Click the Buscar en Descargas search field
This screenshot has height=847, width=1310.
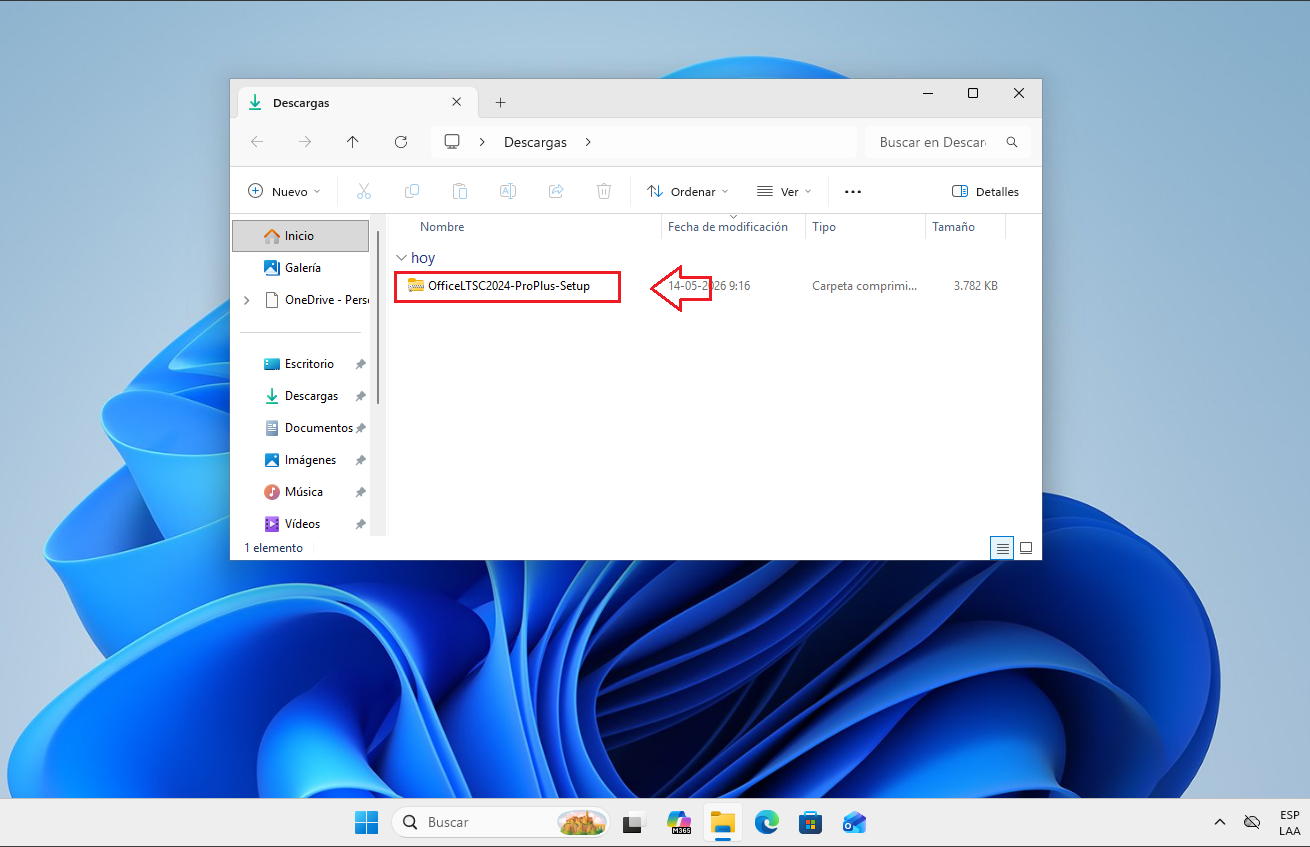(x=947, y=142)
